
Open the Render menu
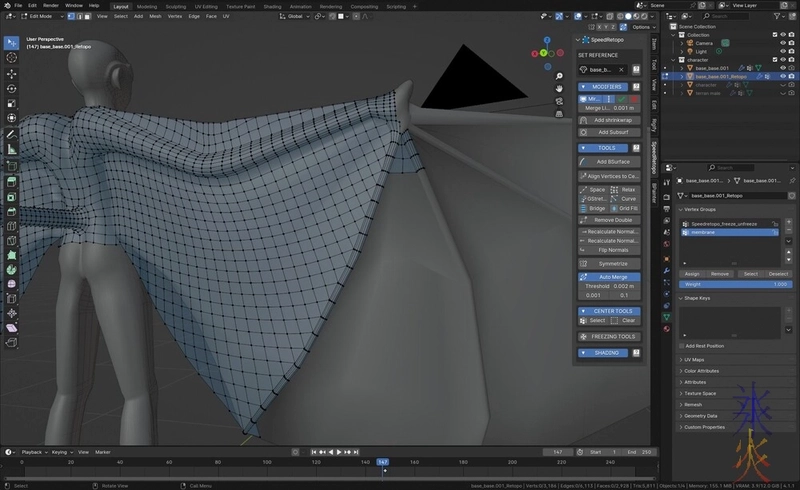coord(50,6)
